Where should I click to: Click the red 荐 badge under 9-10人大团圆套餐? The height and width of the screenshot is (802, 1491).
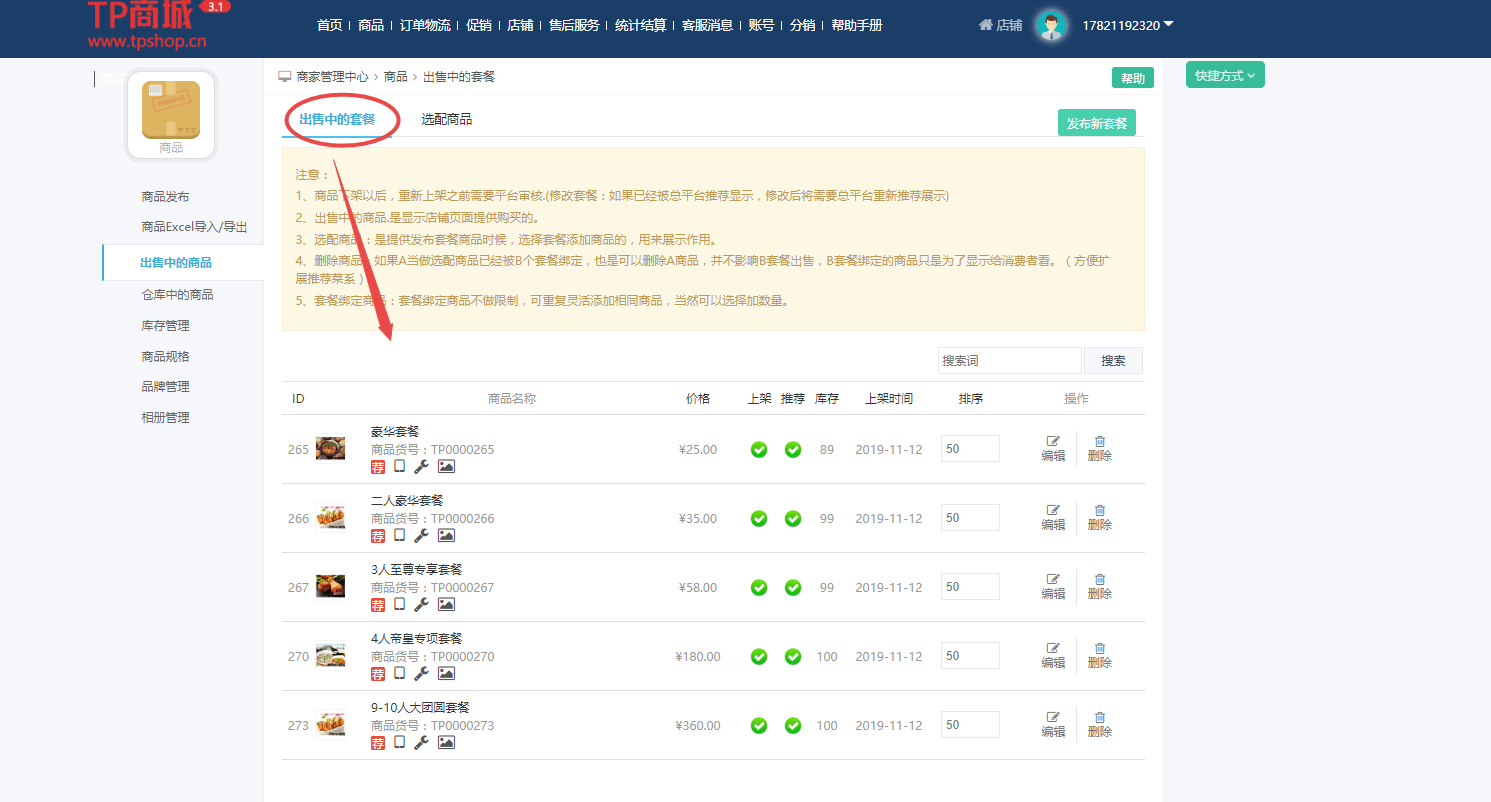tap(378, 743)
